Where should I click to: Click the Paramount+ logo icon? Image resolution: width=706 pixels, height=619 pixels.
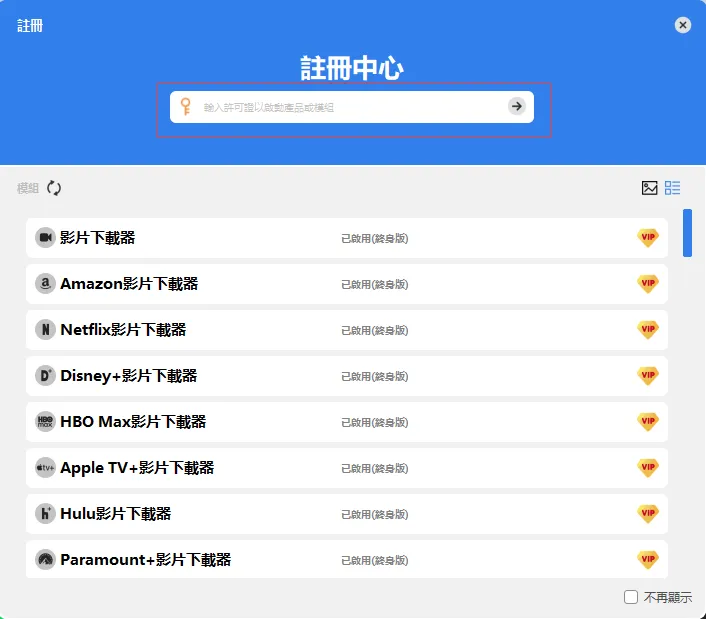click(45, 560)
